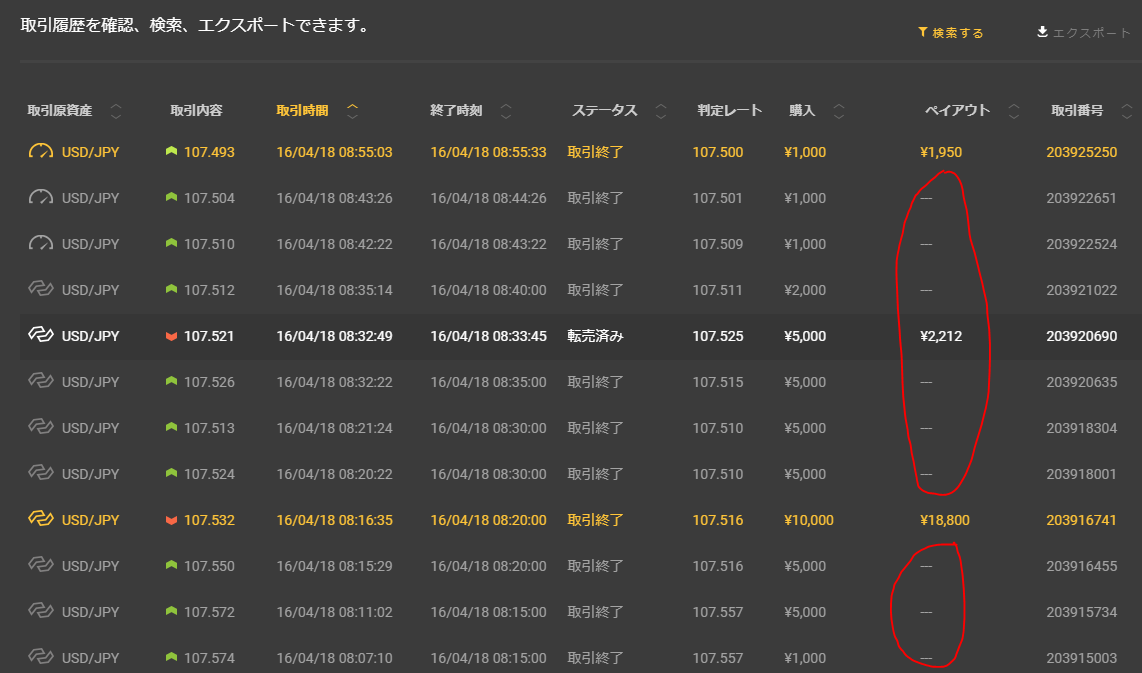The image size is (1142, 673).
Task: Click the gray link icon on trade 203921022
Action: (40, 290)
